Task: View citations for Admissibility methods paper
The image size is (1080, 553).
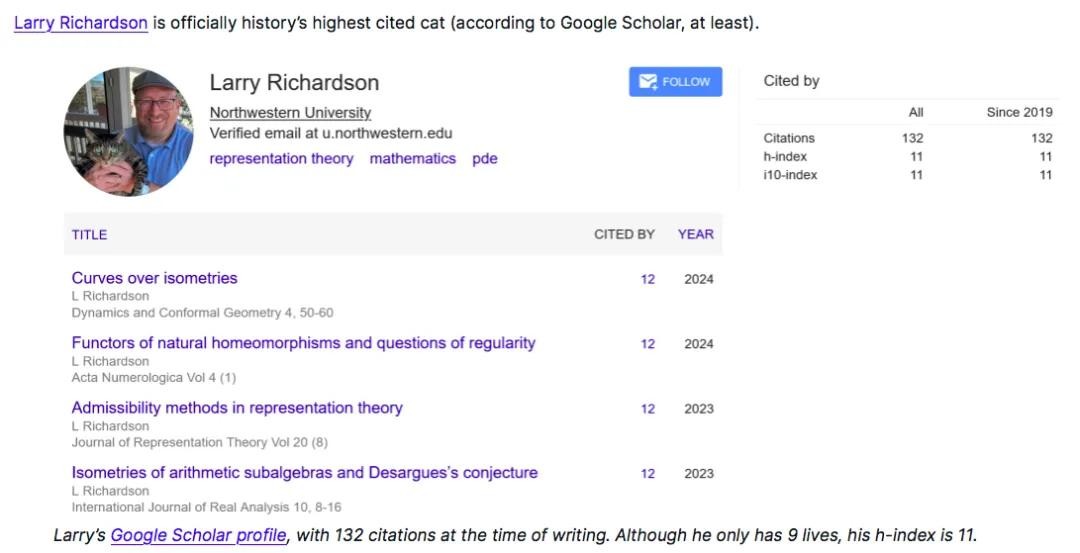Action: tap(648, 409)
